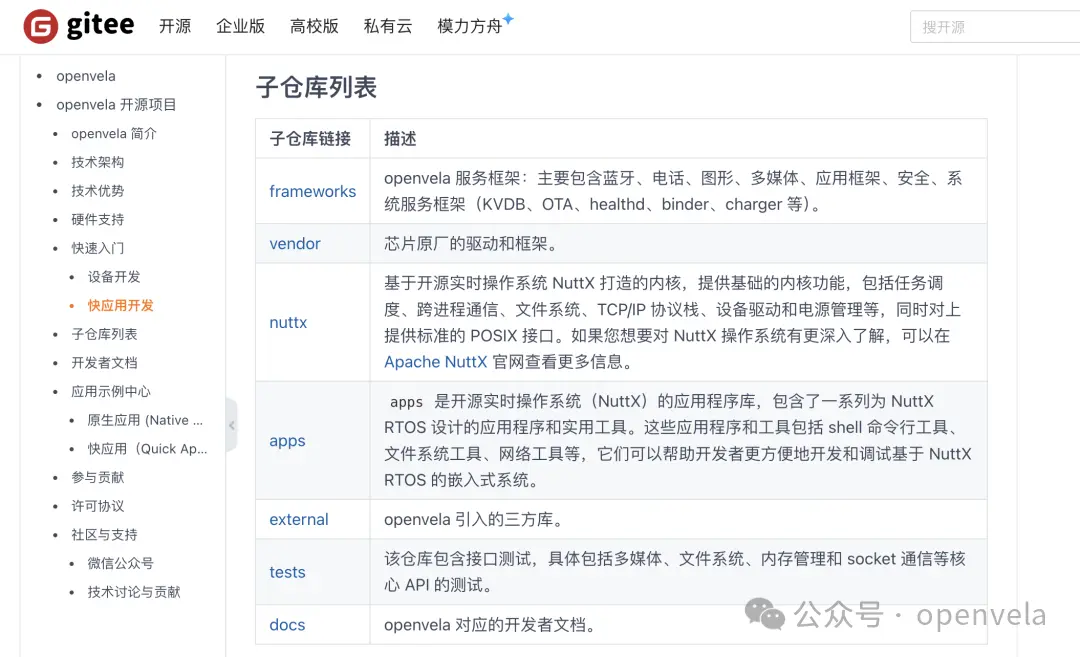
Task: Open the frameworks repository link
Action: pos(313,191)
